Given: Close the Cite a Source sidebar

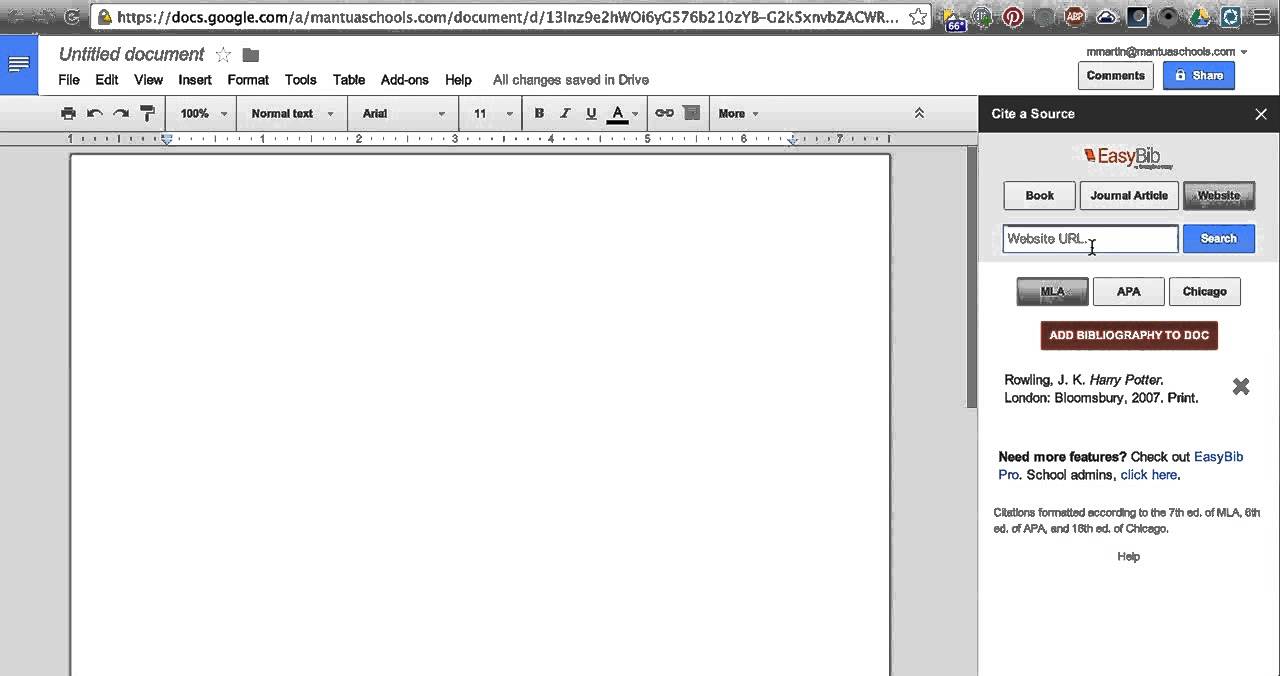Looking at the screenshot, I should (1260, 114).
